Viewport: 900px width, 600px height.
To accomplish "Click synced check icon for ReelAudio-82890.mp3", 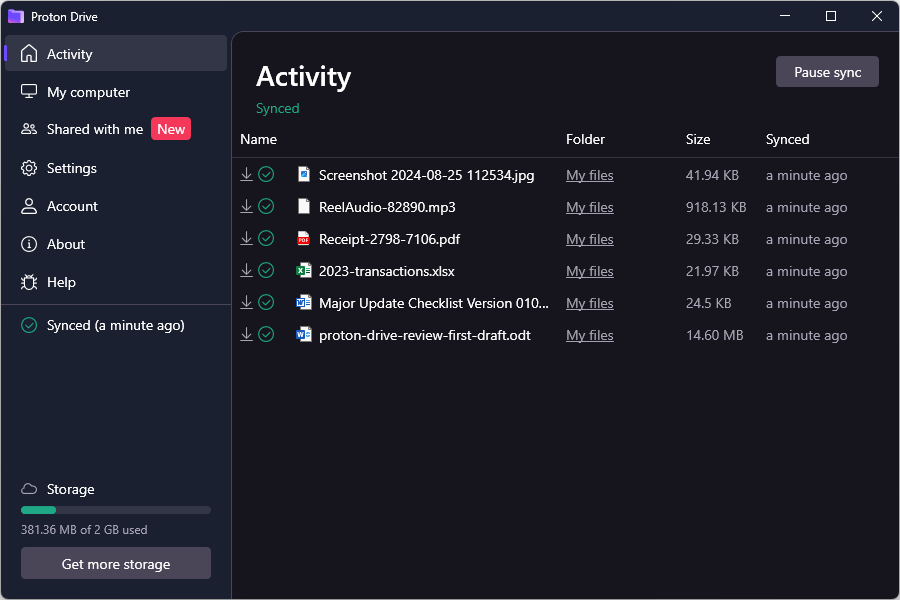I will (266, 207).
